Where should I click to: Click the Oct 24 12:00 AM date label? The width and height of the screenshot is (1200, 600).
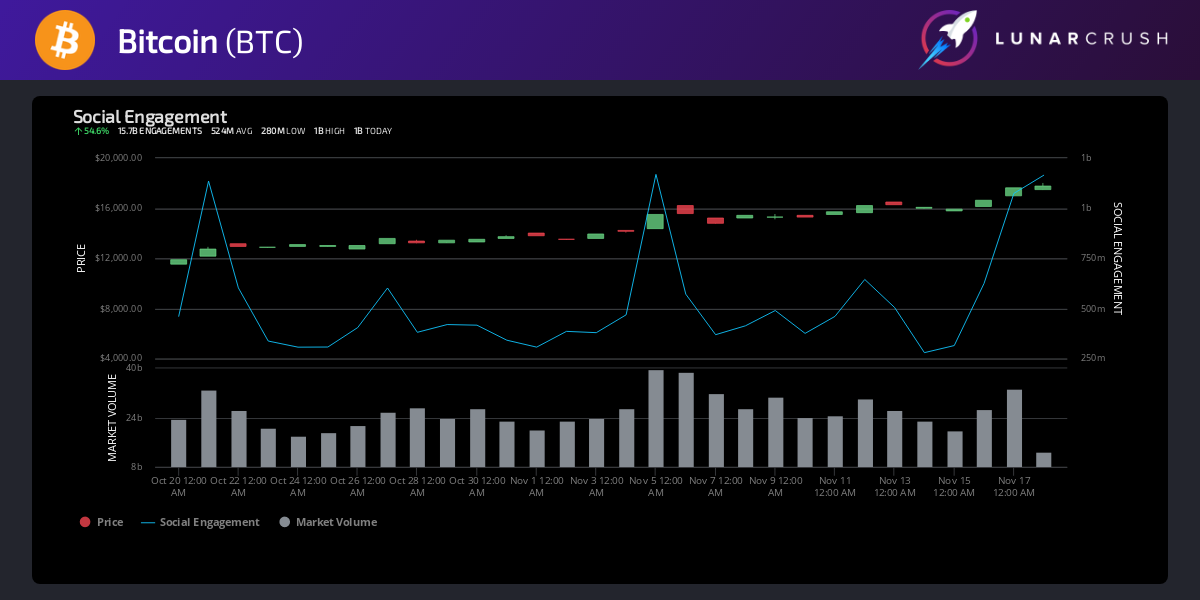tap(298, 486)
